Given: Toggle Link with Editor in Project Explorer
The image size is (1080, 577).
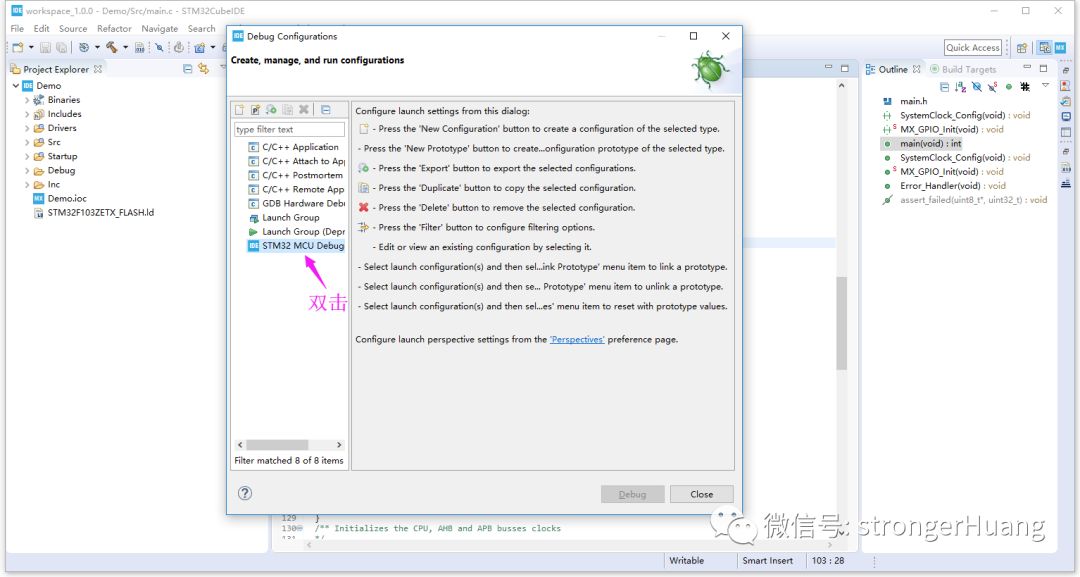Looking at the screenshot, I should [203, 69].
